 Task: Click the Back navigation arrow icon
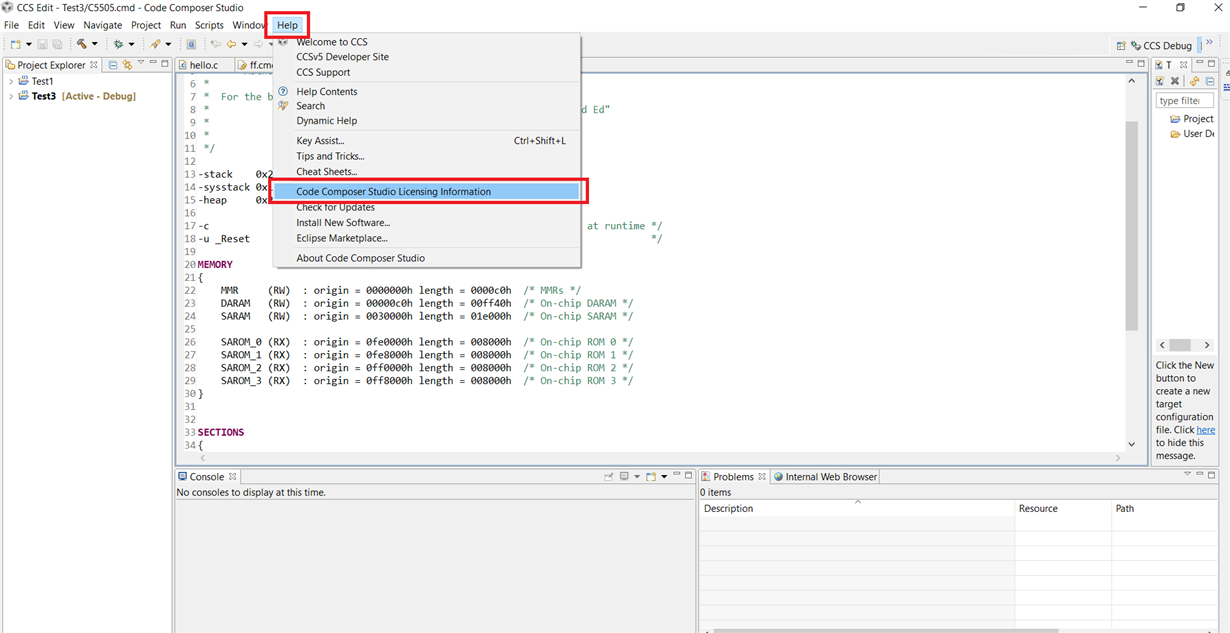point(231,44)
